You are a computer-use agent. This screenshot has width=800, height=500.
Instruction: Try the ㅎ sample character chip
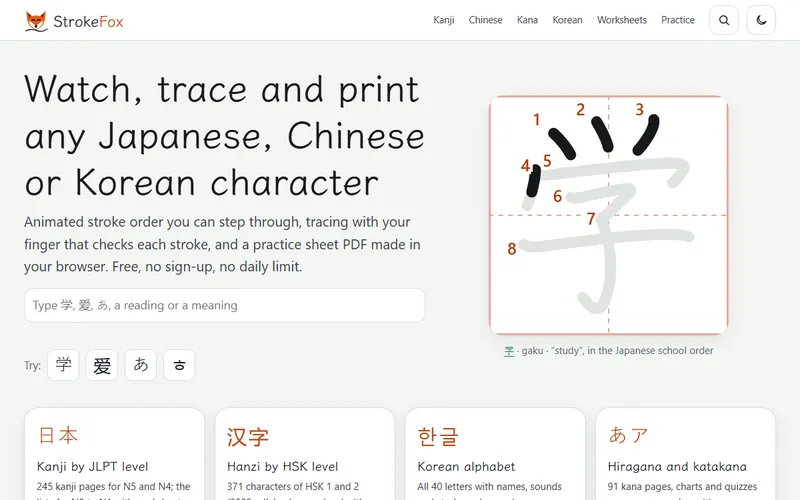coord(179,365)
